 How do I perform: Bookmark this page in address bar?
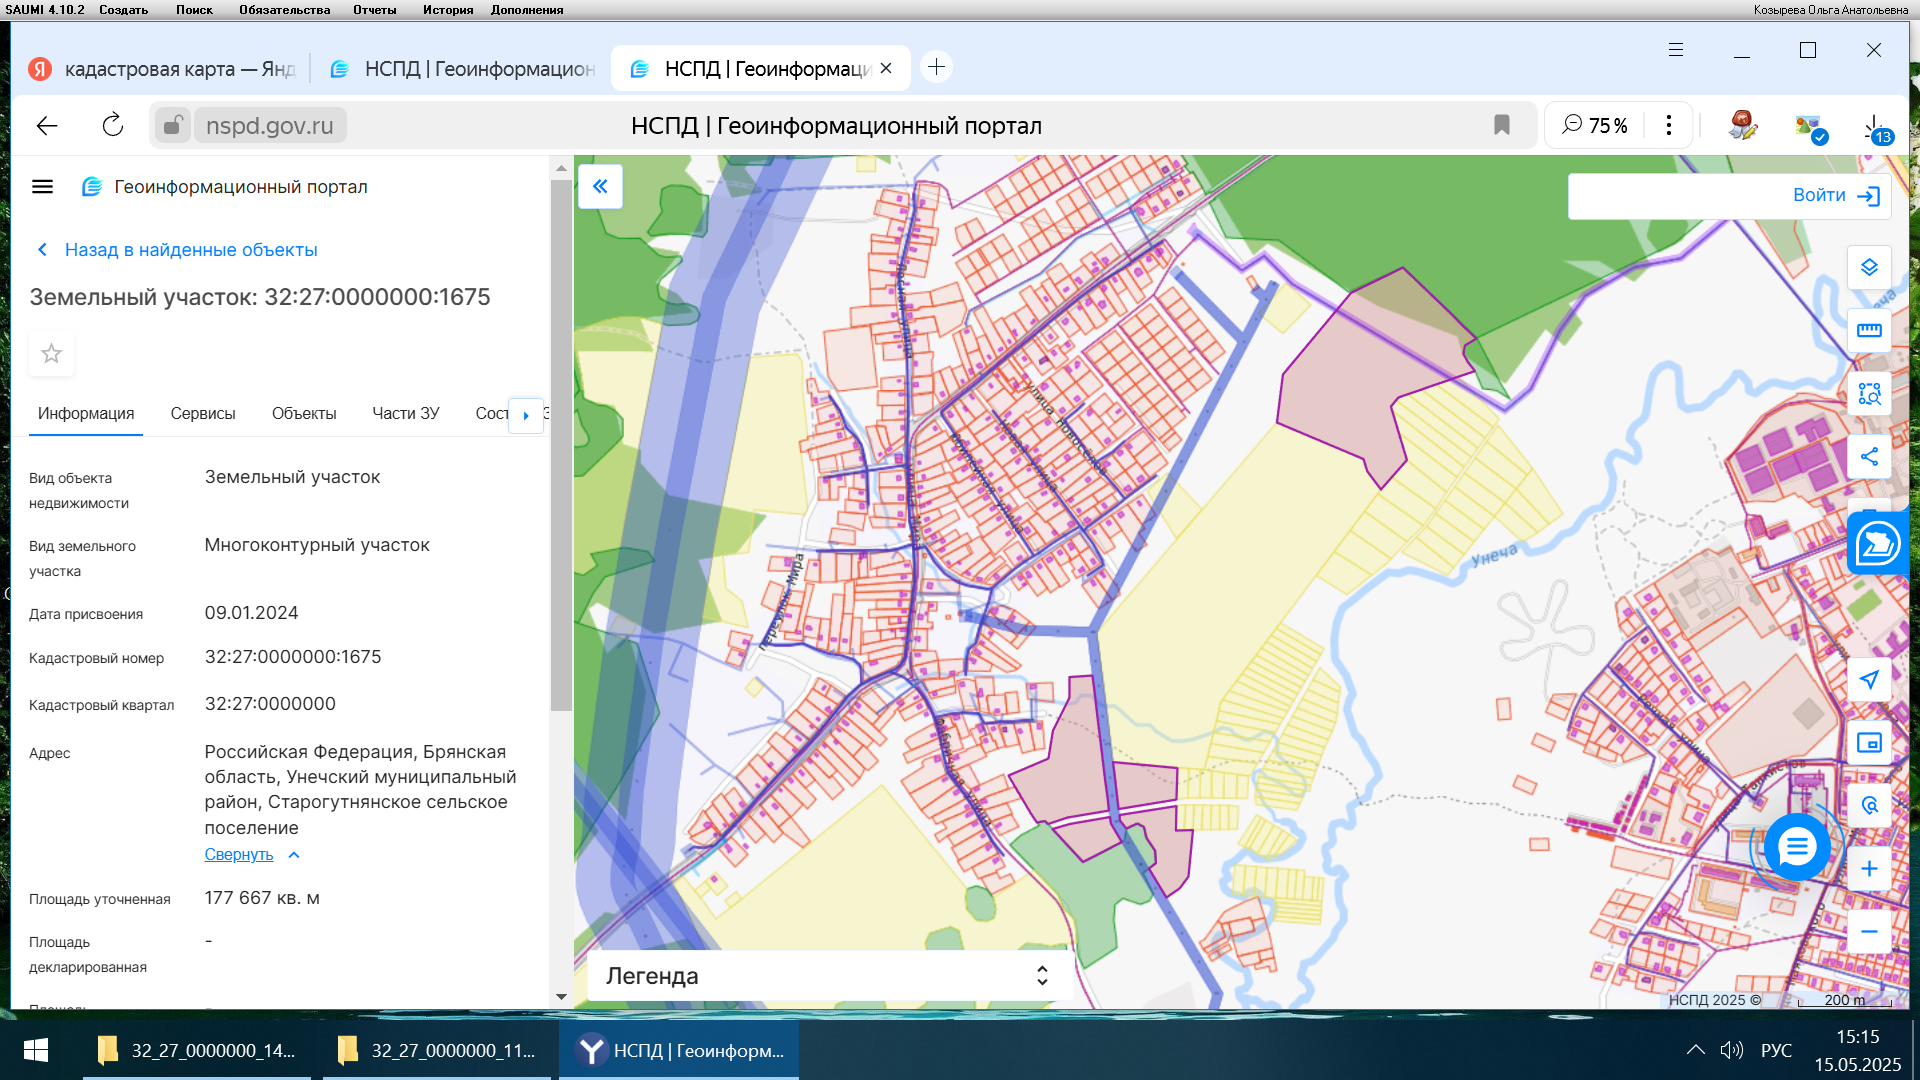[1501, 125]
